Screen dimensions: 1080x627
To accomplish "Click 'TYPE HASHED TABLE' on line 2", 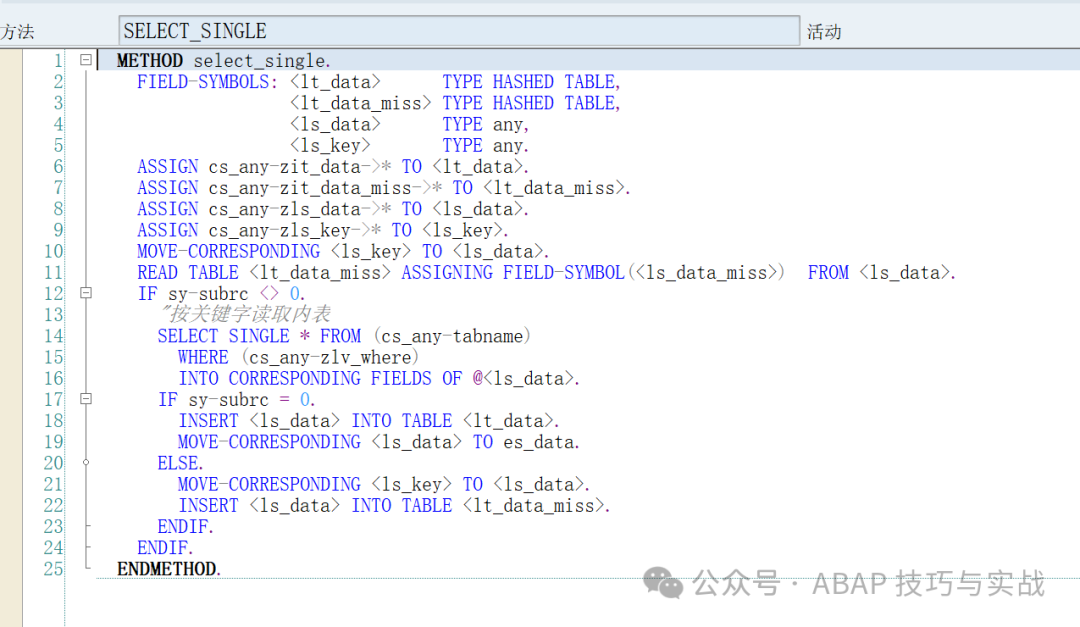I will pos(529,82).
